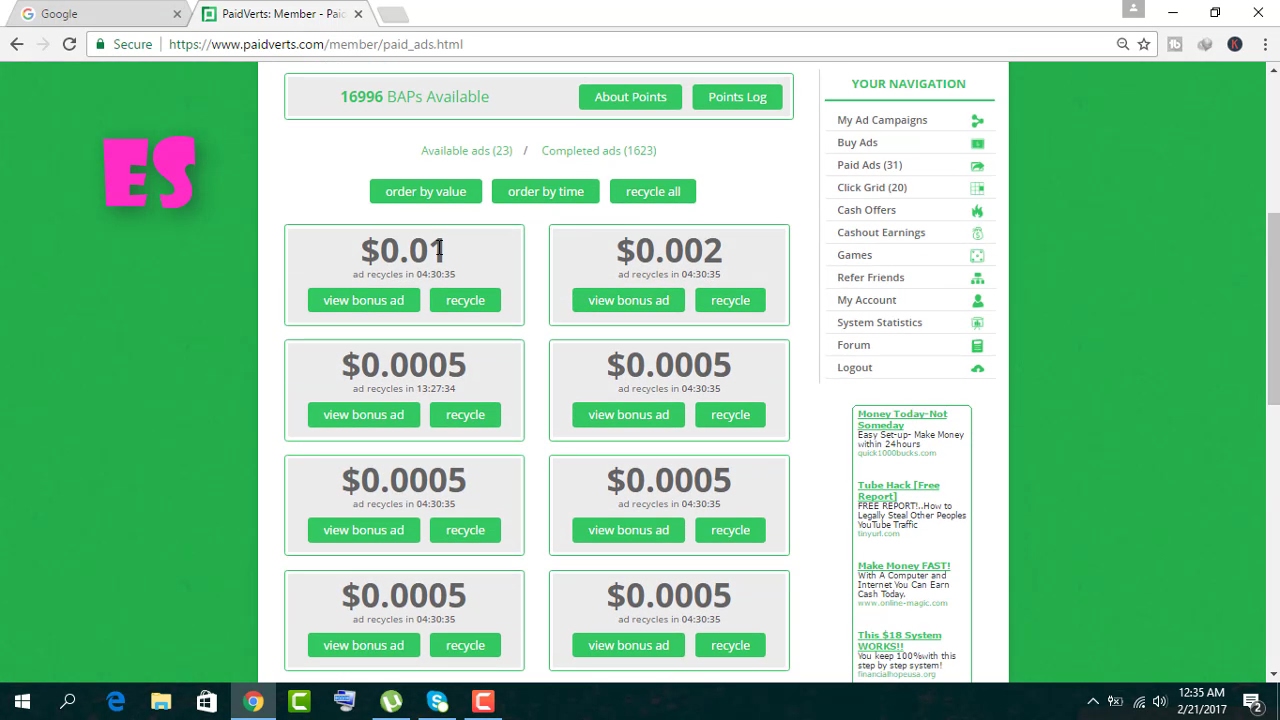This screenshot has width=1280, height=720.
Task: Order ads by value
Action: (x=426, y=191)
